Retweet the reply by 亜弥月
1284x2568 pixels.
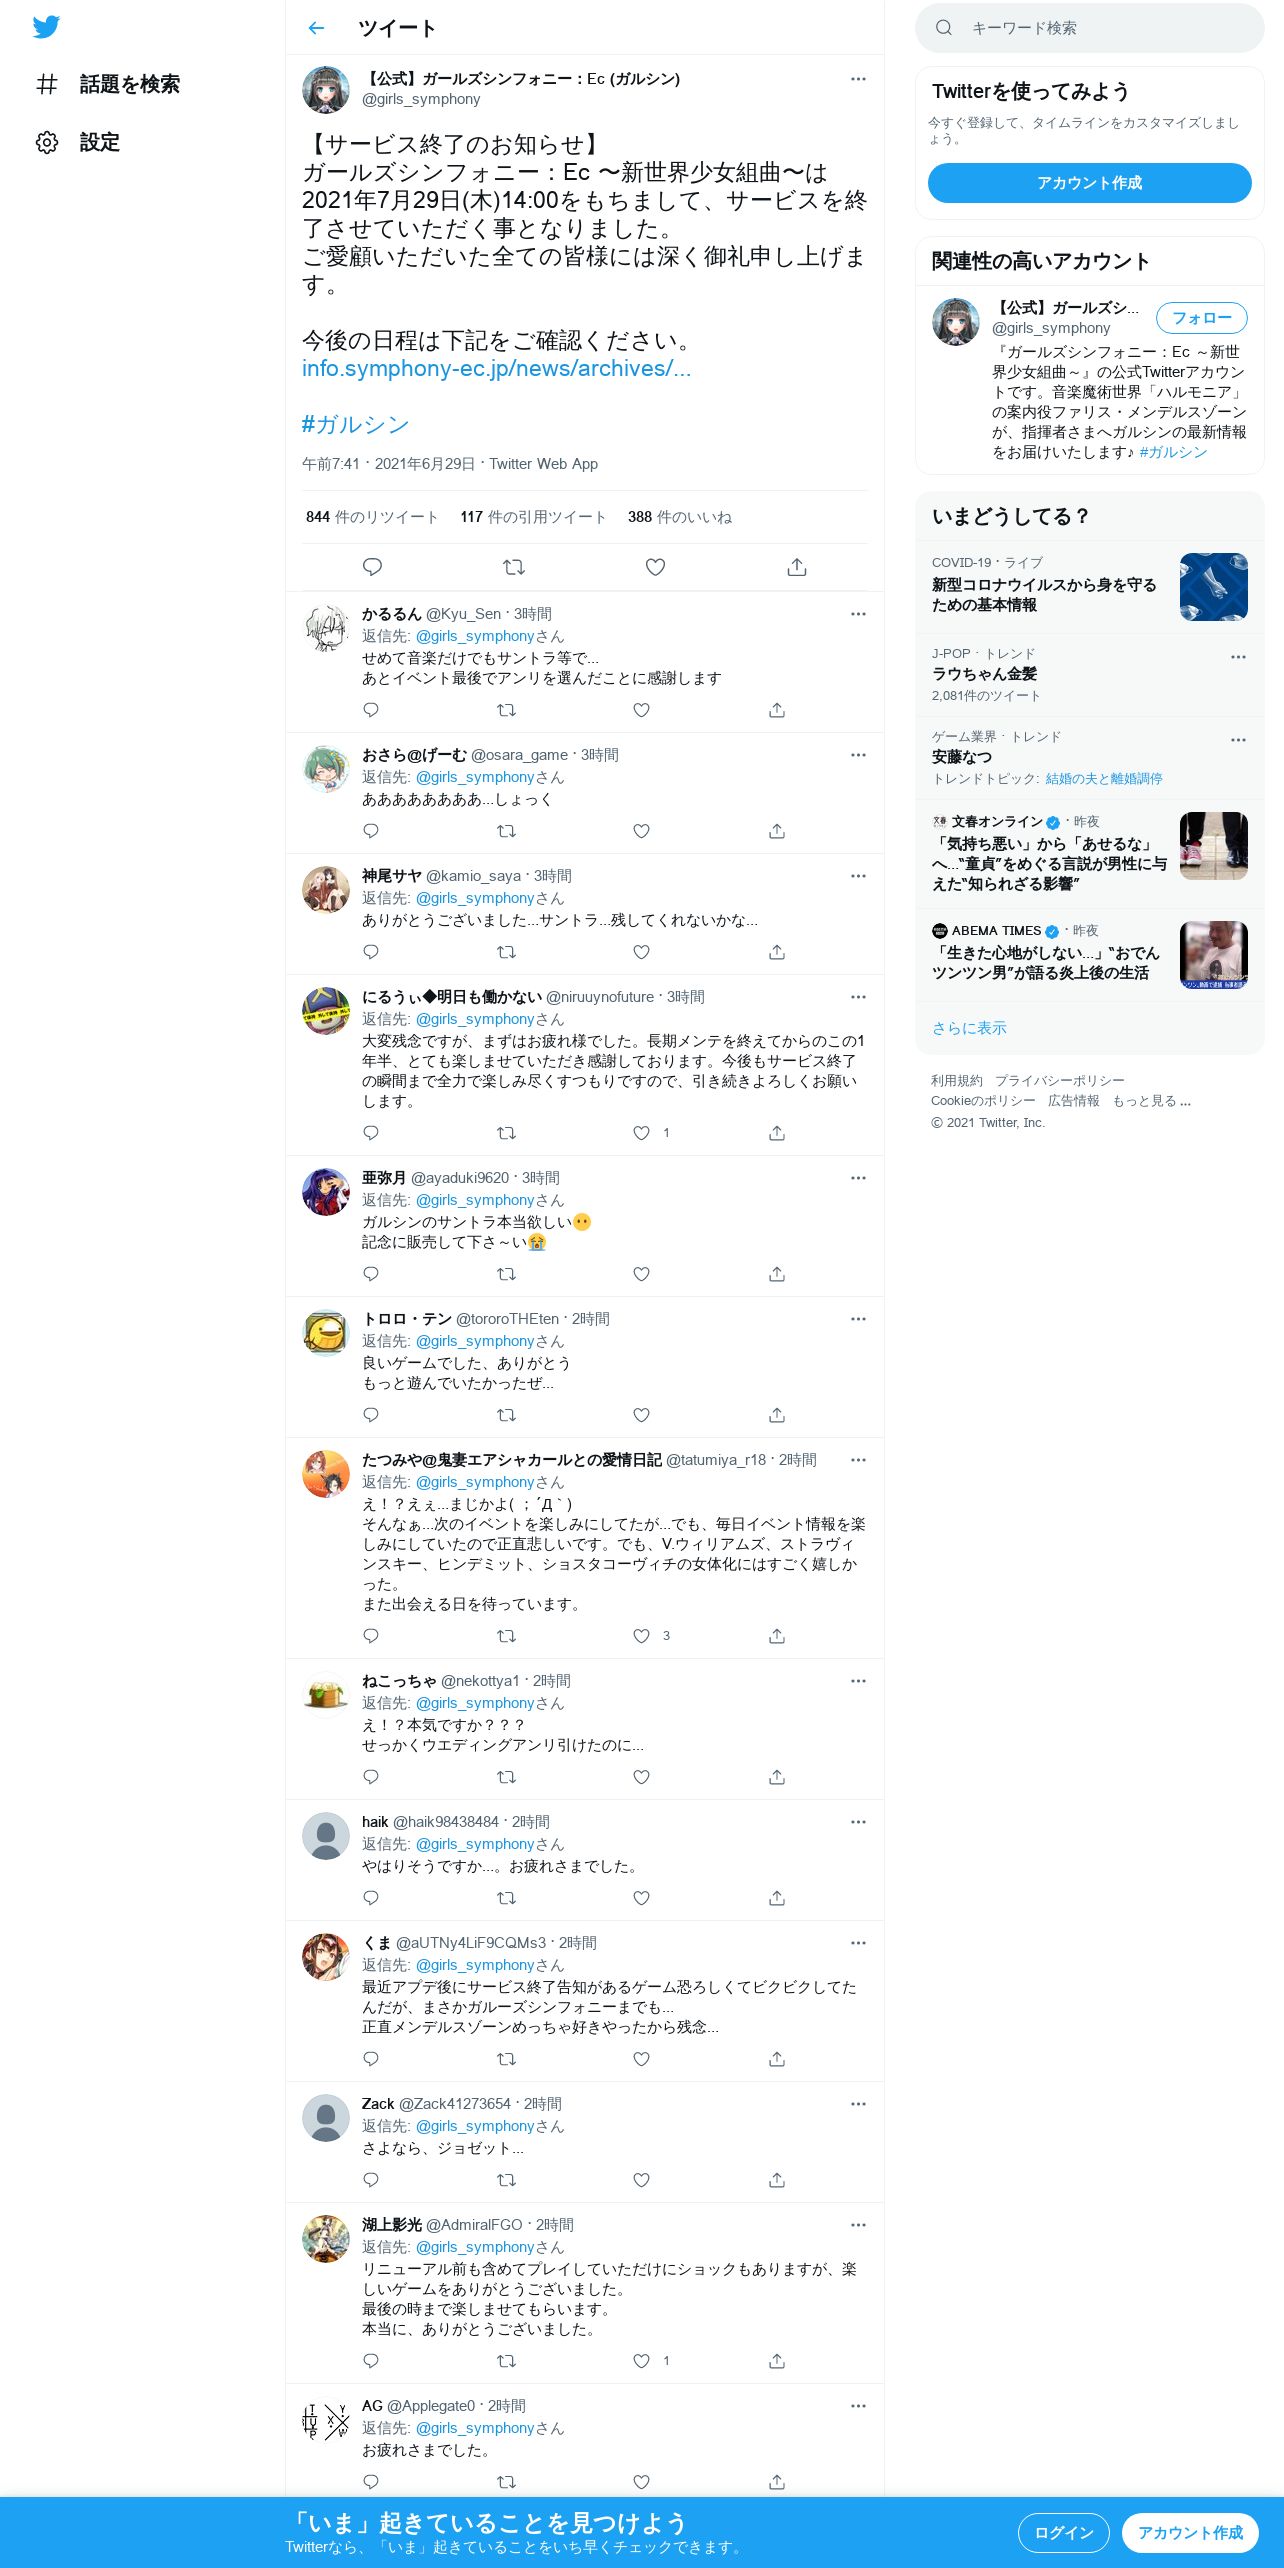coord(507,1274)
